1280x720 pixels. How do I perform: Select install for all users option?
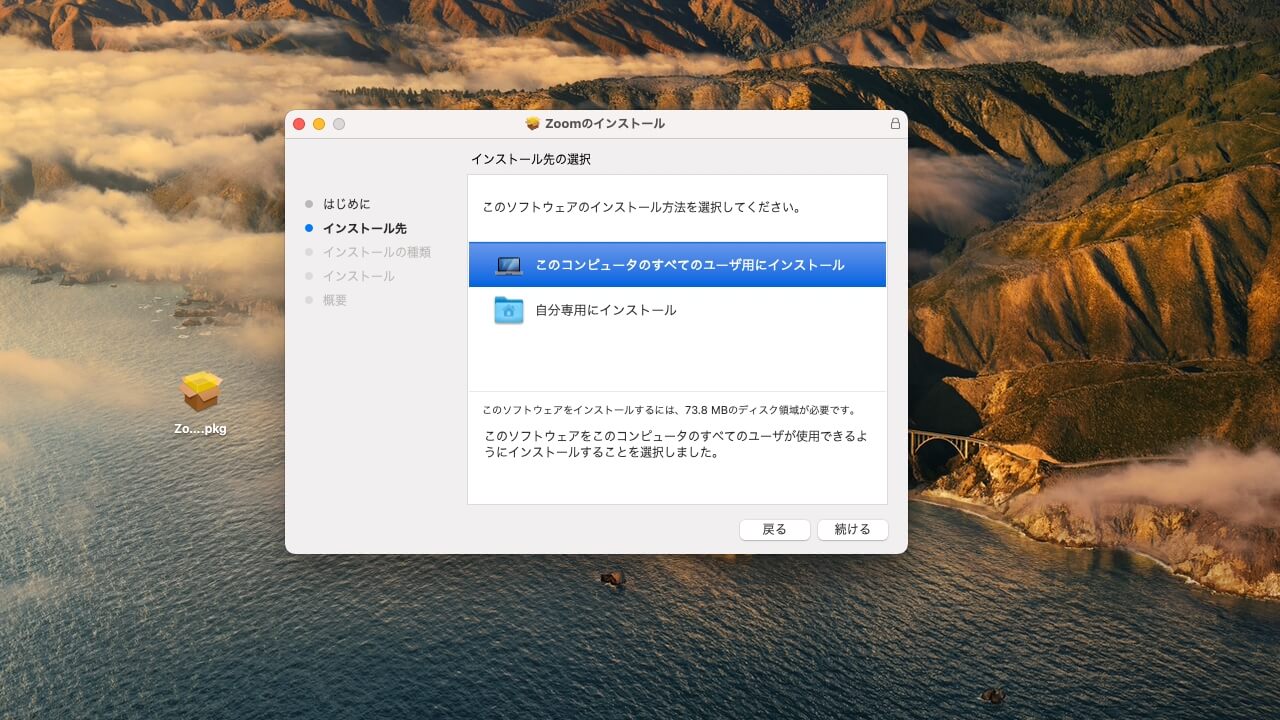(x=677, y=265)
